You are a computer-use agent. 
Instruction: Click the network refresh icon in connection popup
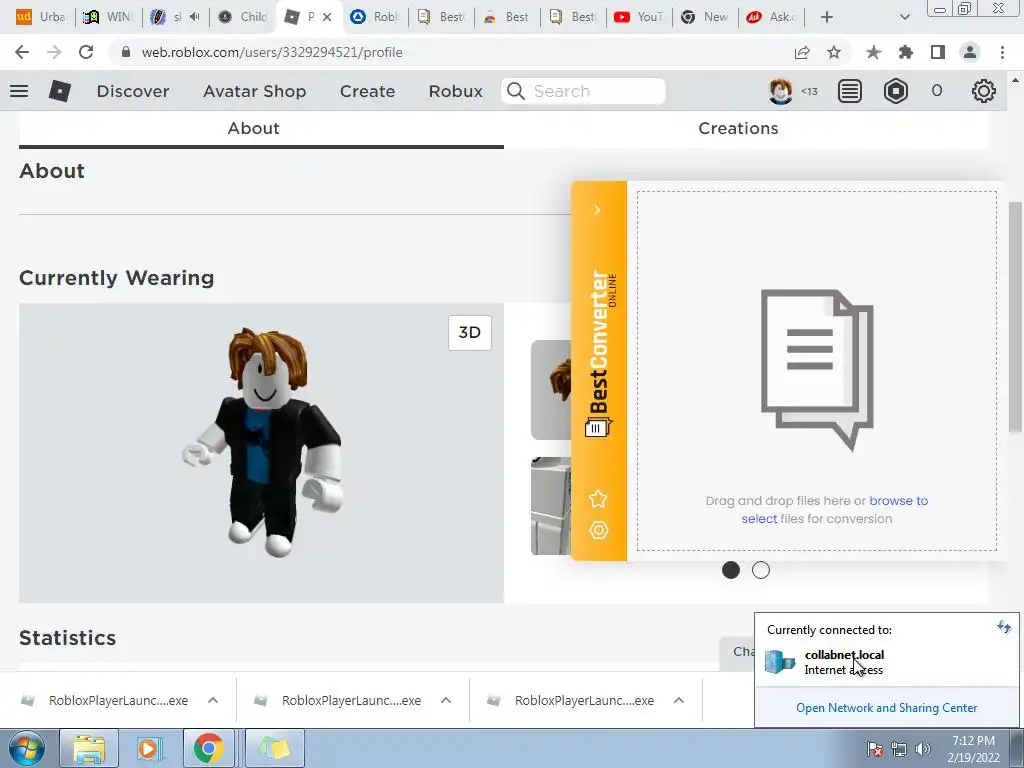point(1004,628)
